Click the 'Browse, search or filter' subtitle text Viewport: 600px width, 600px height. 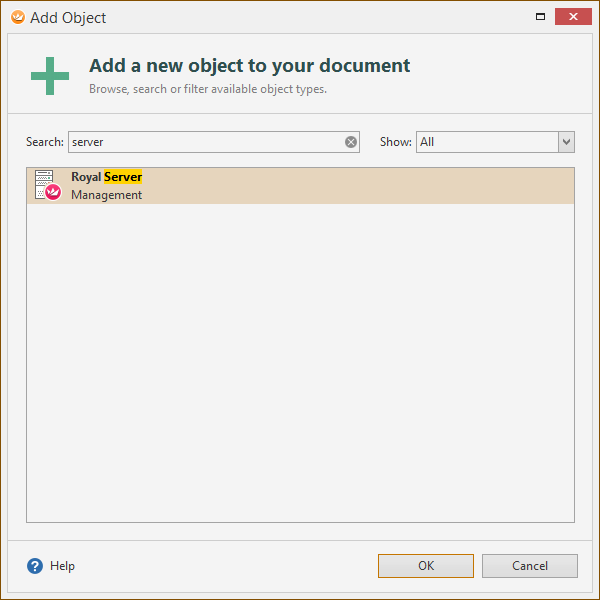coord(208,89)
